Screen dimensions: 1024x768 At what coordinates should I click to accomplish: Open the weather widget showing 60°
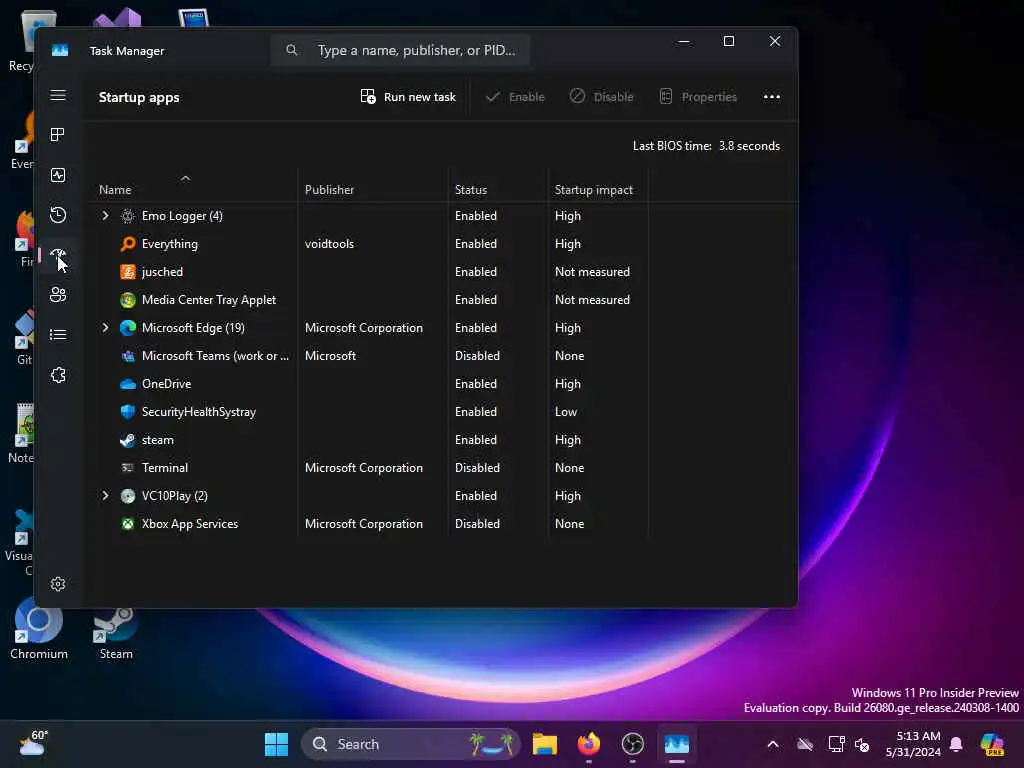point(34,744)
